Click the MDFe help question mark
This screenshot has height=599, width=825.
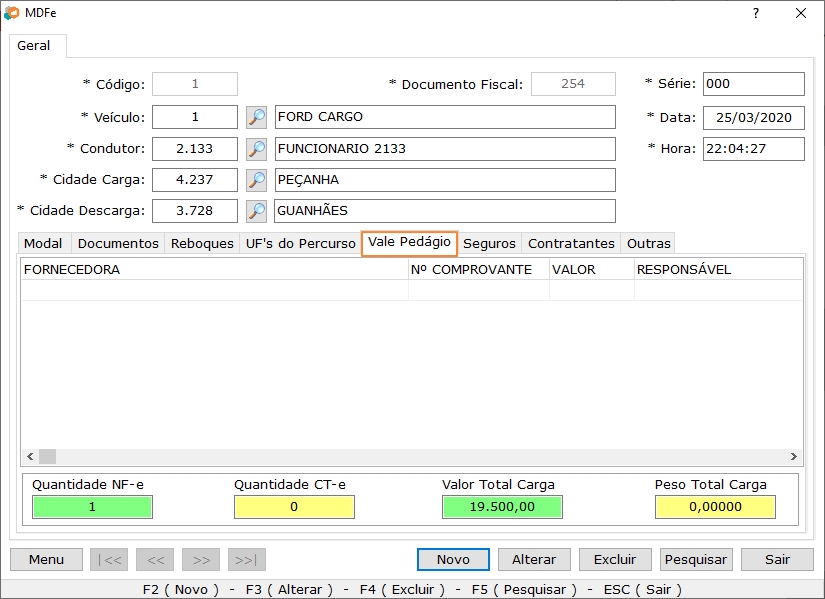coord(756,13)
